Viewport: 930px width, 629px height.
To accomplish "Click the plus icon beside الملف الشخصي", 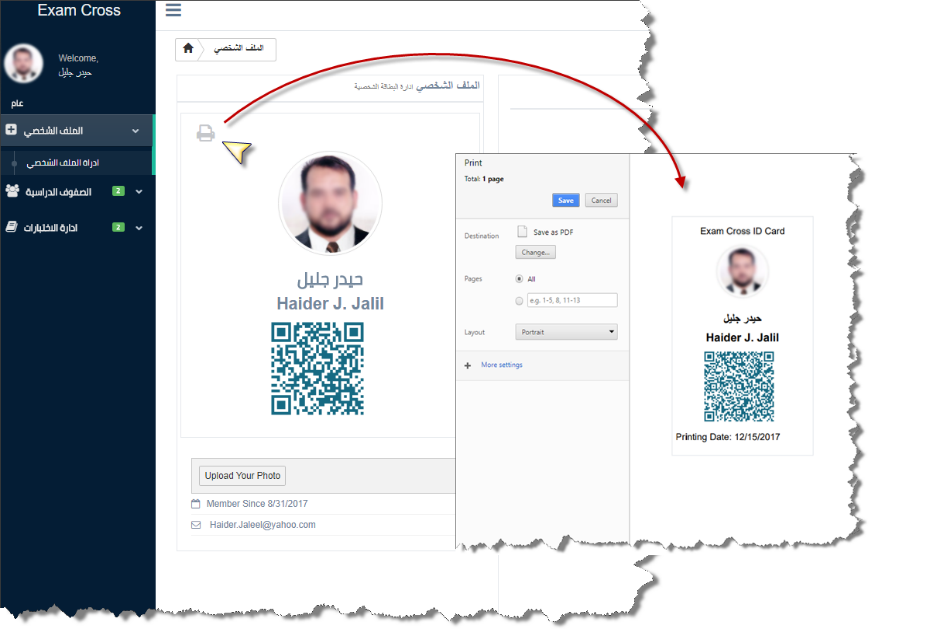I will pyautogui.click(x=11, y=129).
